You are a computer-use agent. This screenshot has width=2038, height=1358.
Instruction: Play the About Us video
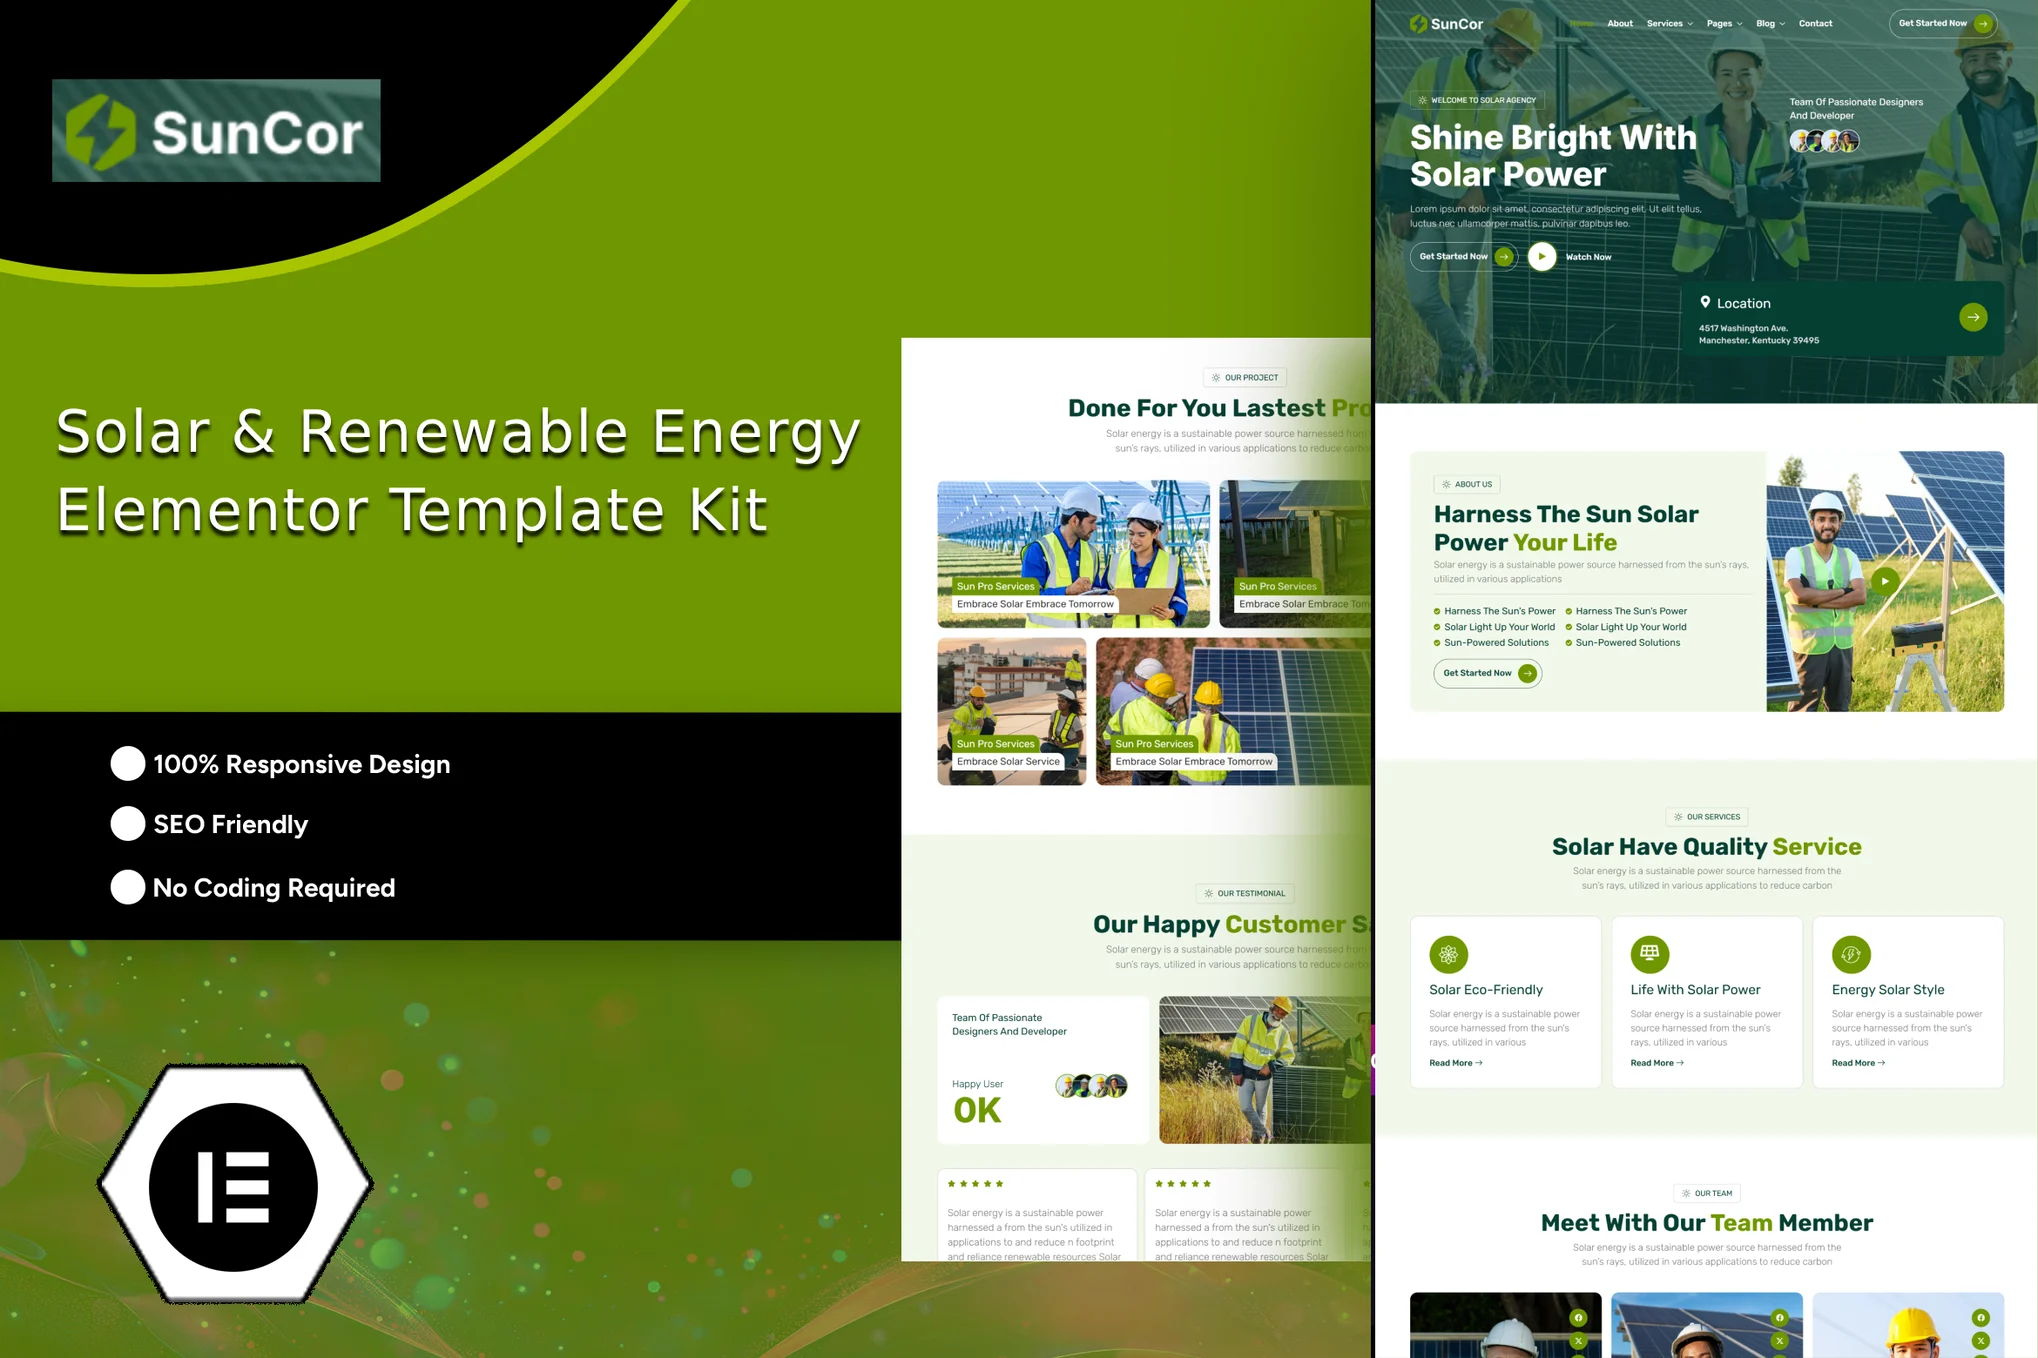pyautogui.click(x=1885, y=581)
